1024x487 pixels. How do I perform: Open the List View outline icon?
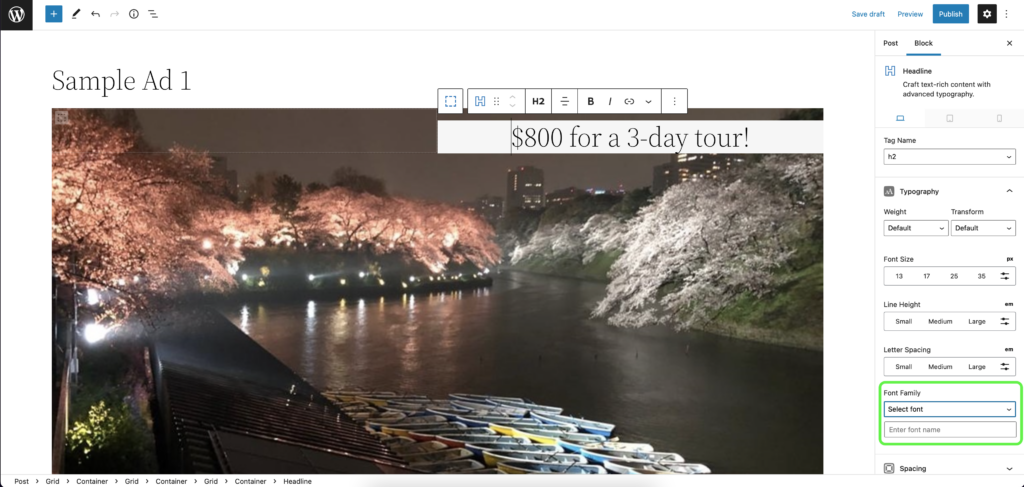click(x=152, y=14)
